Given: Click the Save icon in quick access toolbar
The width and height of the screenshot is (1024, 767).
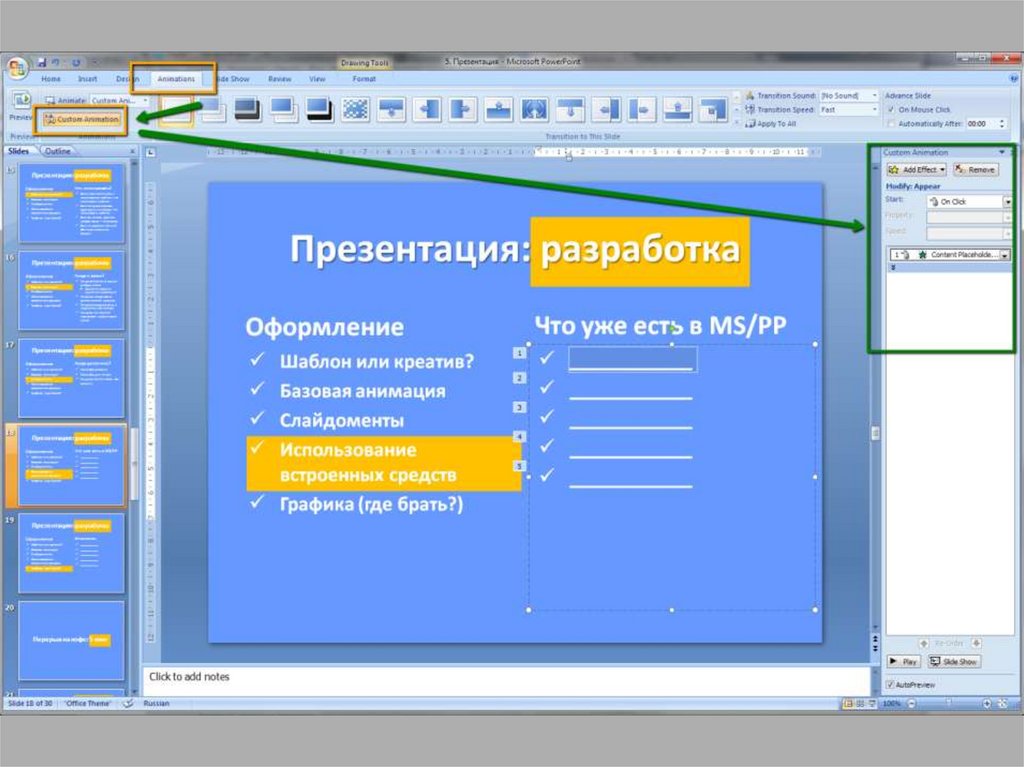Looking at the screenshot, I should point(42,63).
